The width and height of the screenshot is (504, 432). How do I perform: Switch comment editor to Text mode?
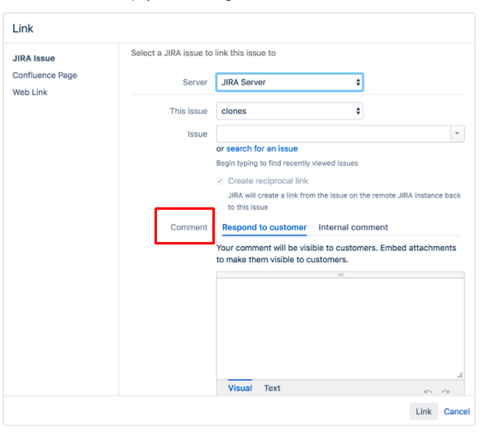point(272,388)
